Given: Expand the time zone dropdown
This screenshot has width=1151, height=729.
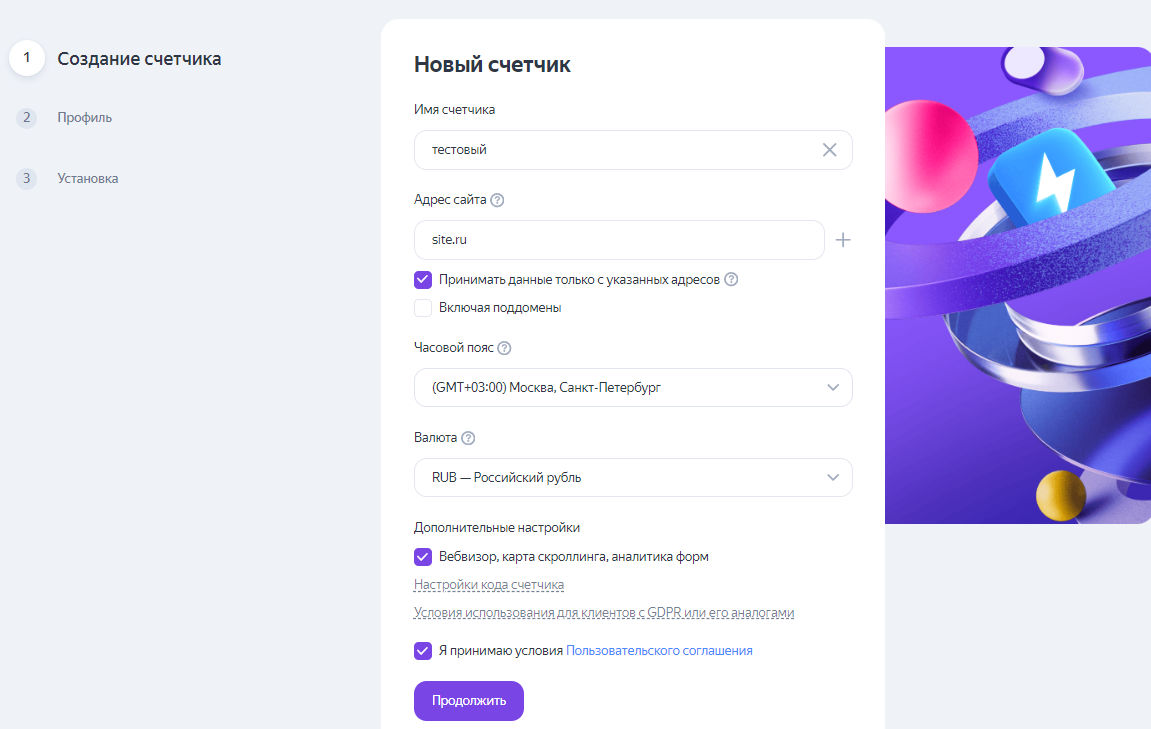Looking at the screenshot, I should (x=633, y=388).
